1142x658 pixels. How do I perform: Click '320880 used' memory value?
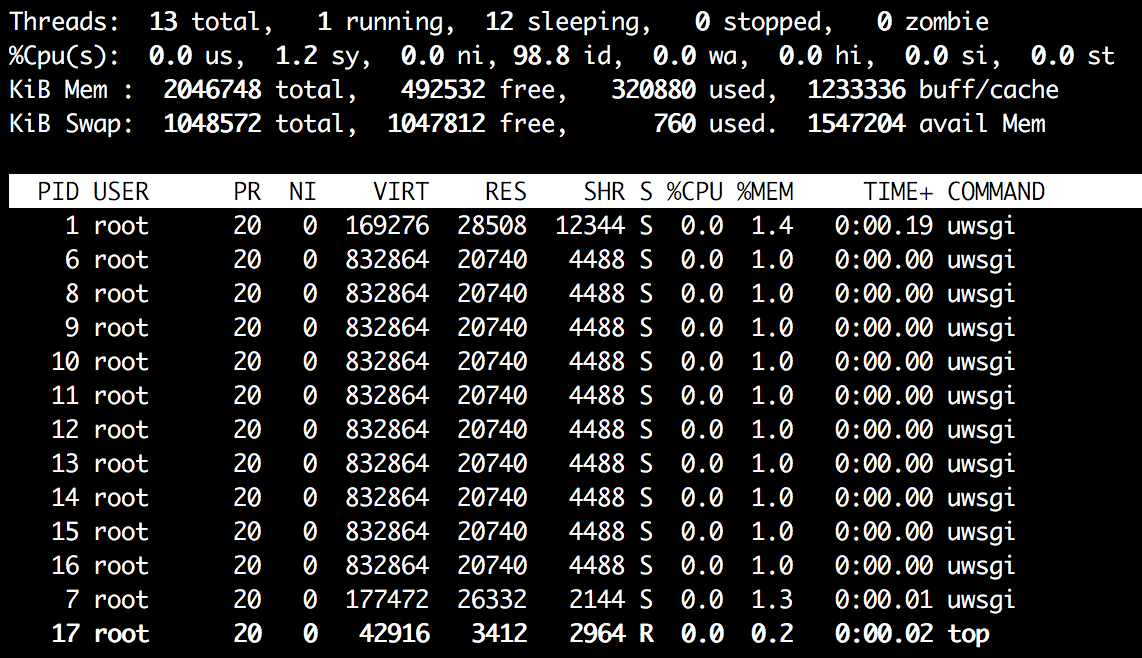tap(688, 90)
